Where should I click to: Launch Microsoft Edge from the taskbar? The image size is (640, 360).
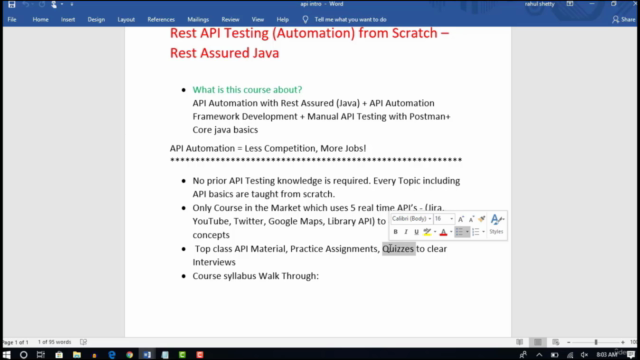[111, 355]
